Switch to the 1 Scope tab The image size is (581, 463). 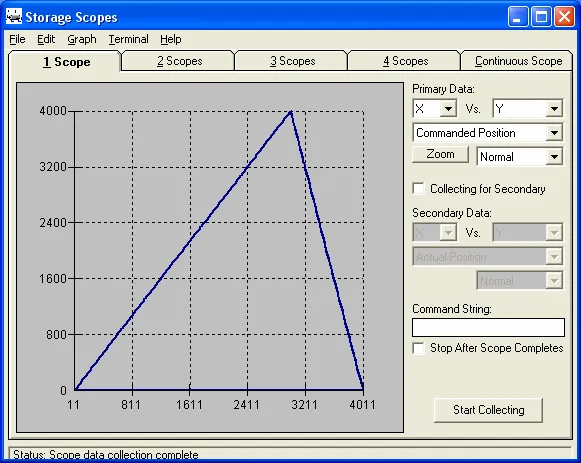click(65, 61)
